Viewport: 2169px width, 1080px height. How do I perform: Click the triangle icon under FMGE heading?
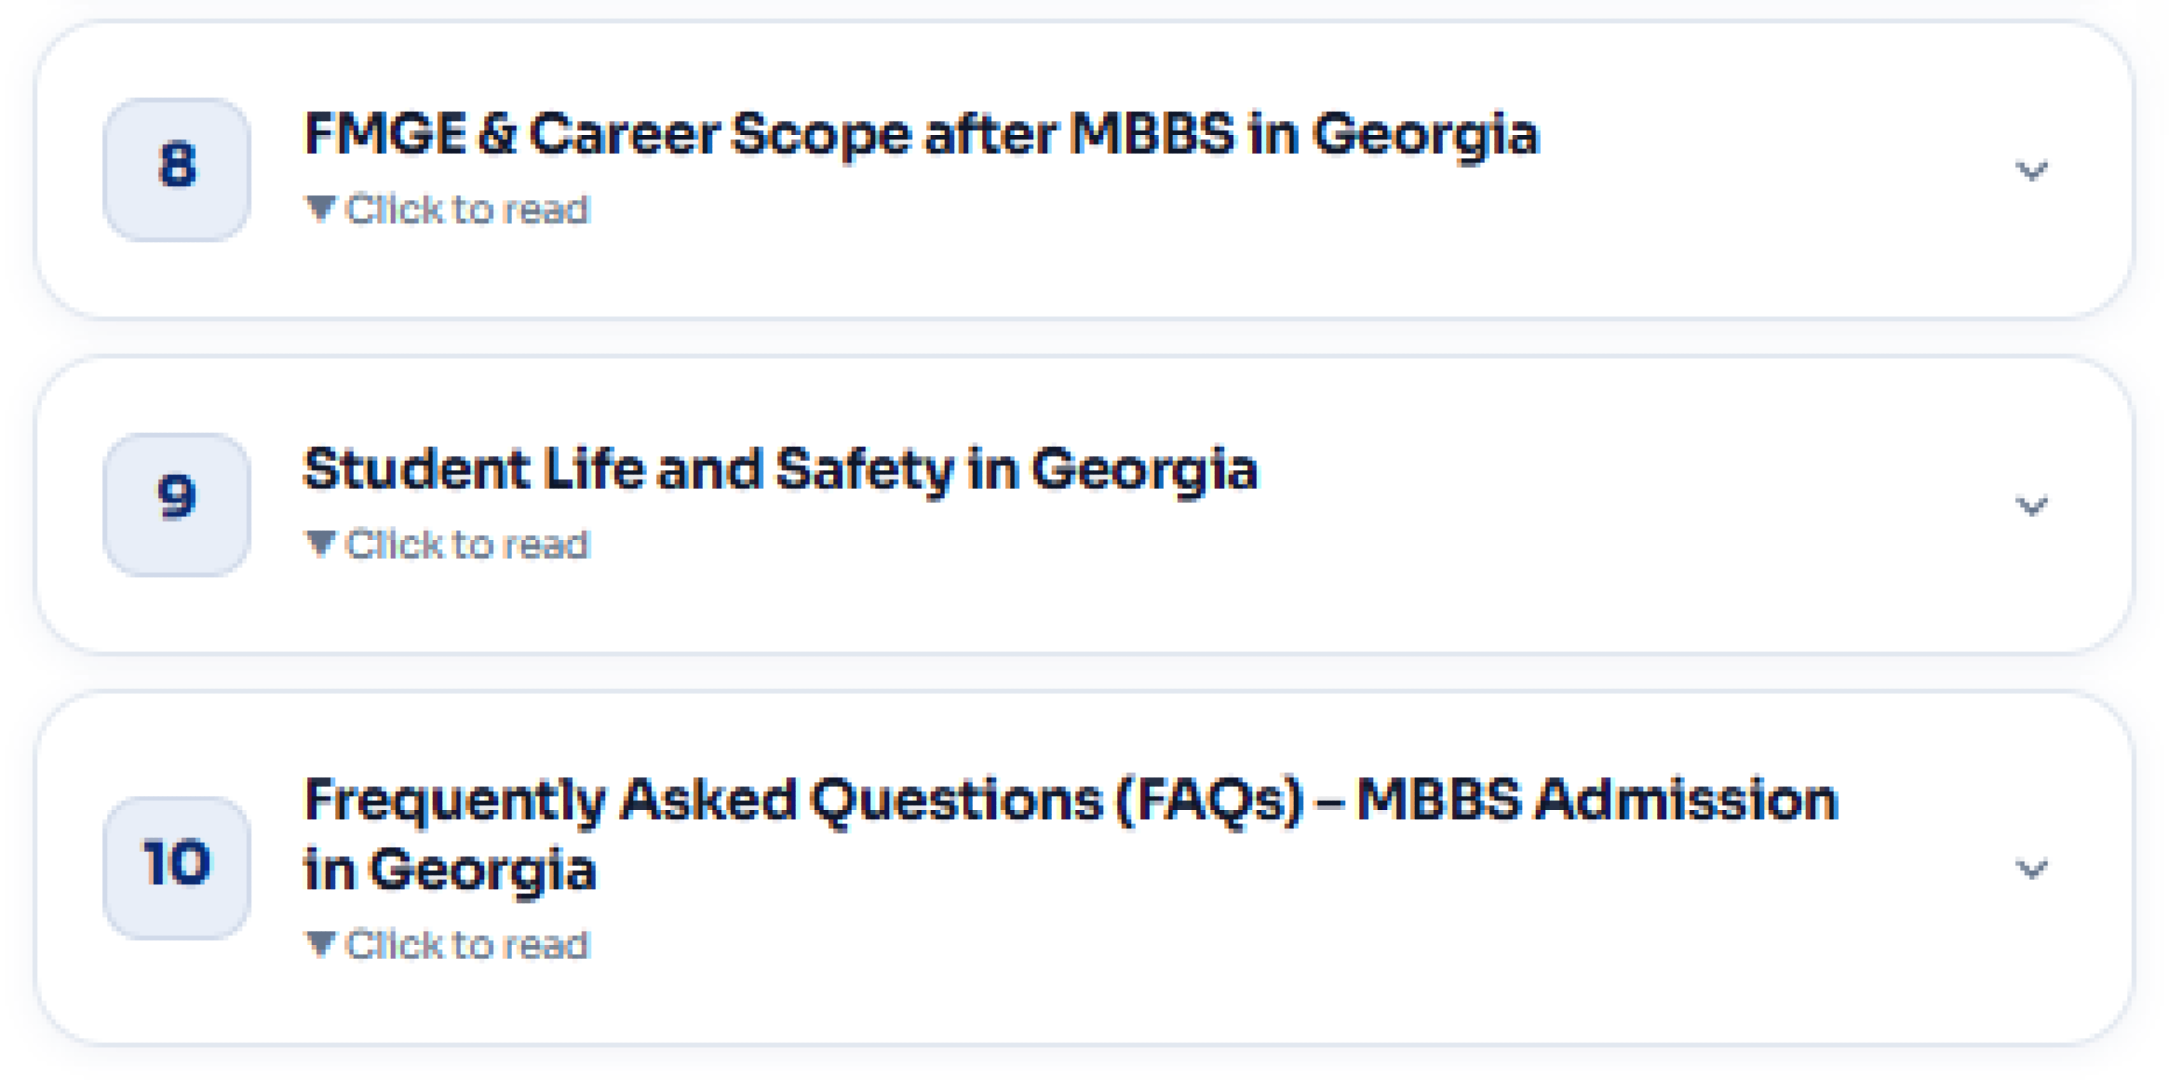pos(320,209)
